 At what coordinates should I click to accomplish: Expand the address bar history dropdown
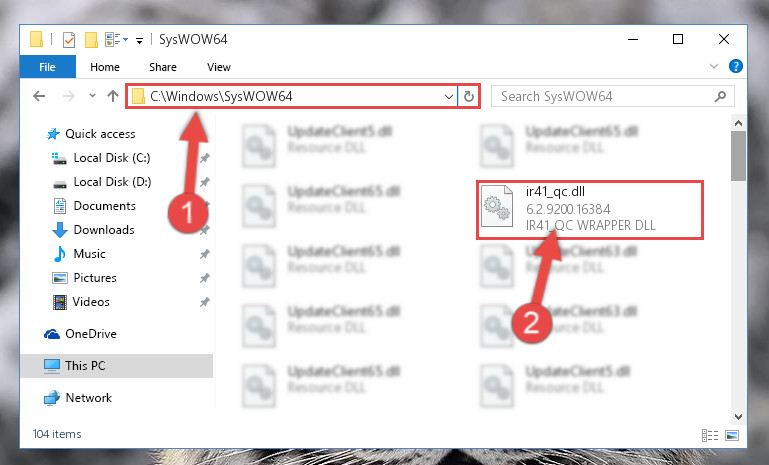pyautogui.click(x=448, y=96)
